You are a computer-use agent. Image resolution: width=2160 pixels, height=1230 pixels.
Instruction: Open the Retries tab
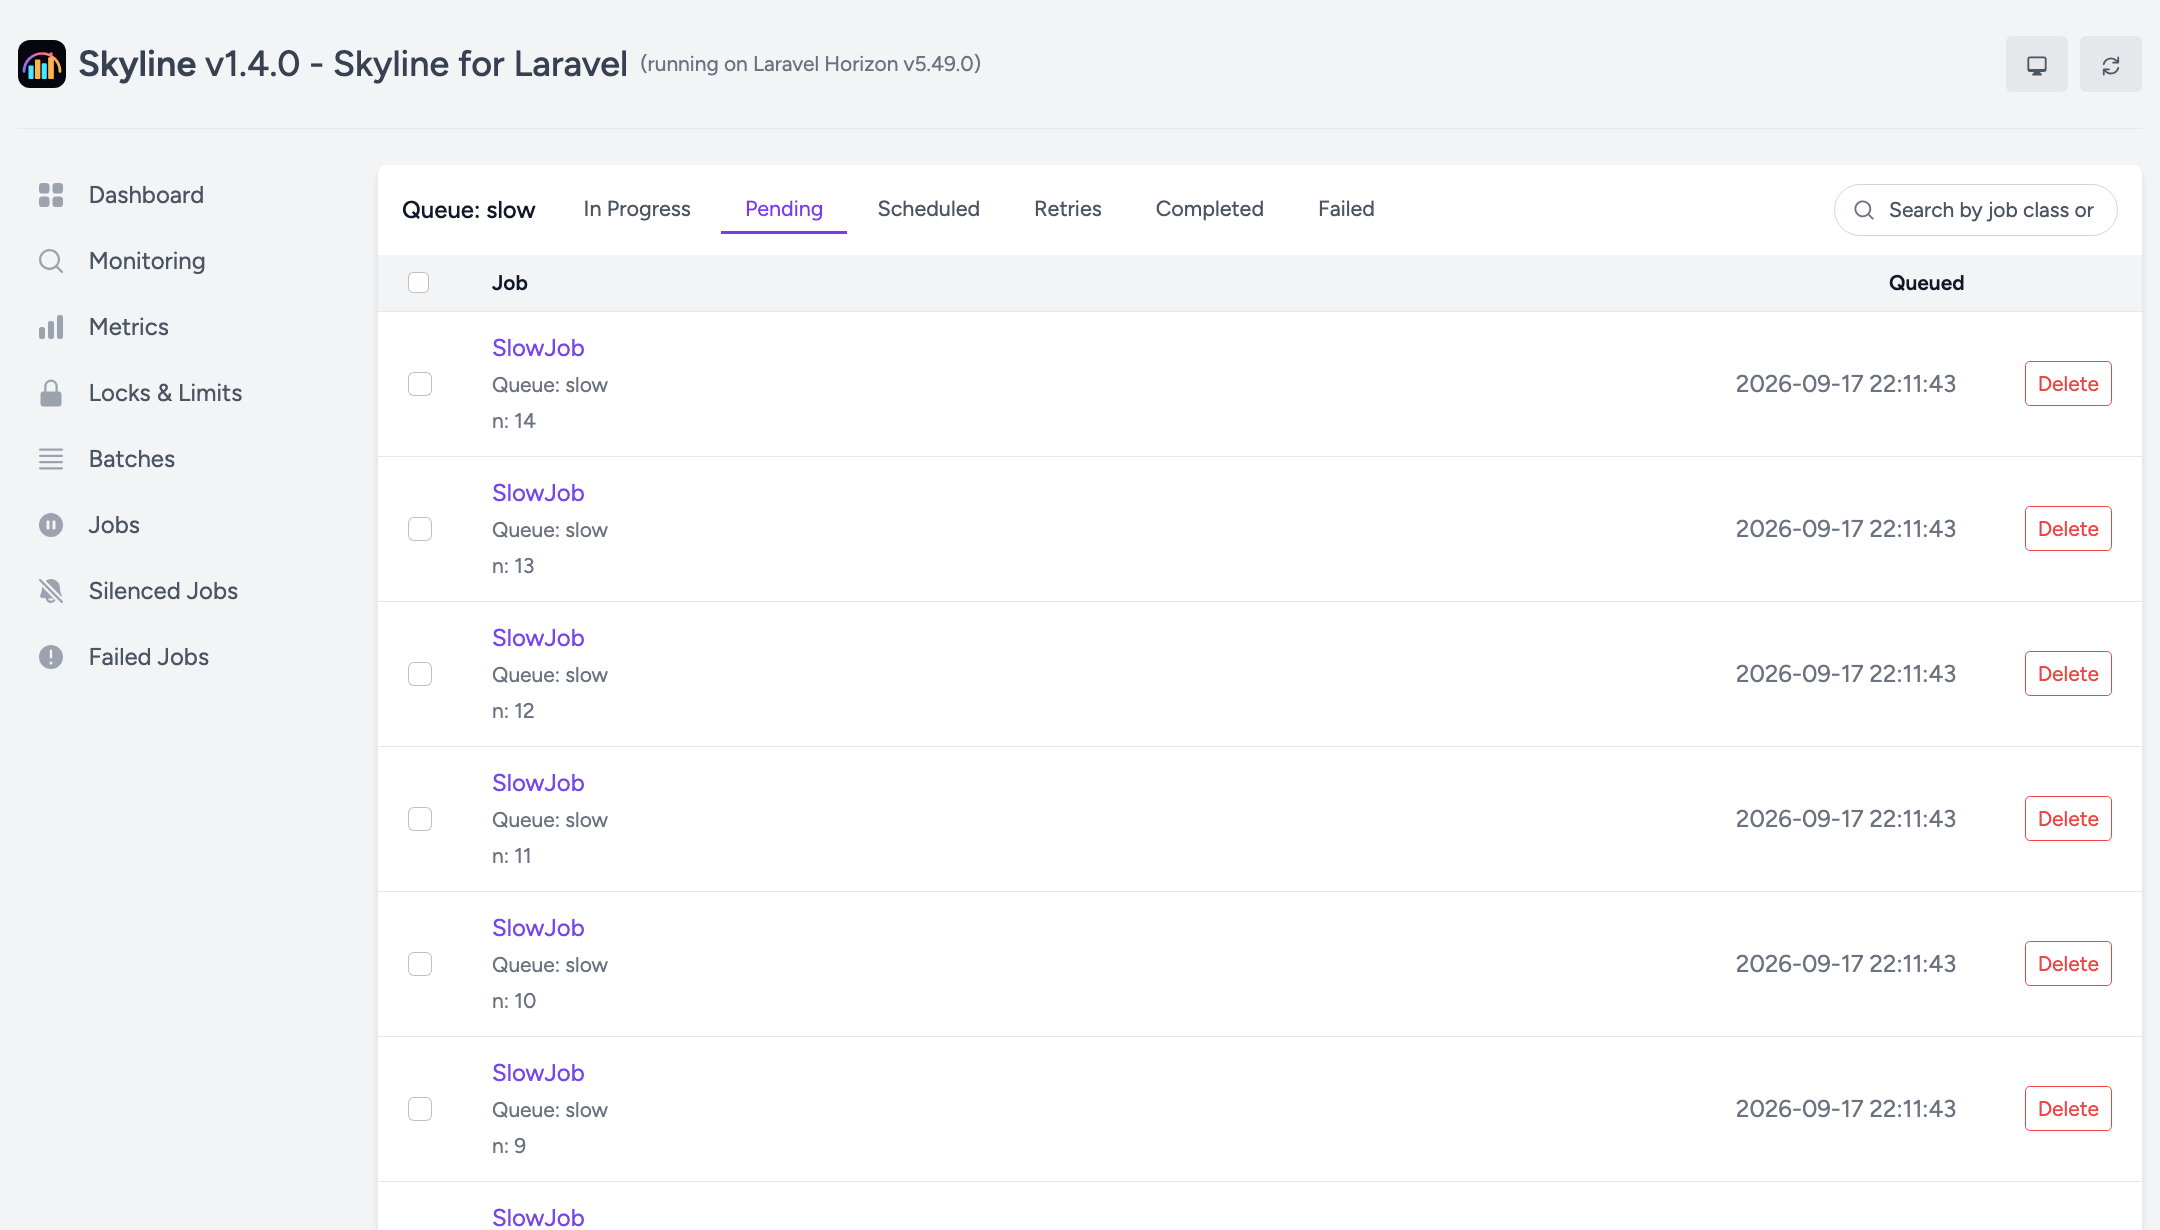(1068, 209)
